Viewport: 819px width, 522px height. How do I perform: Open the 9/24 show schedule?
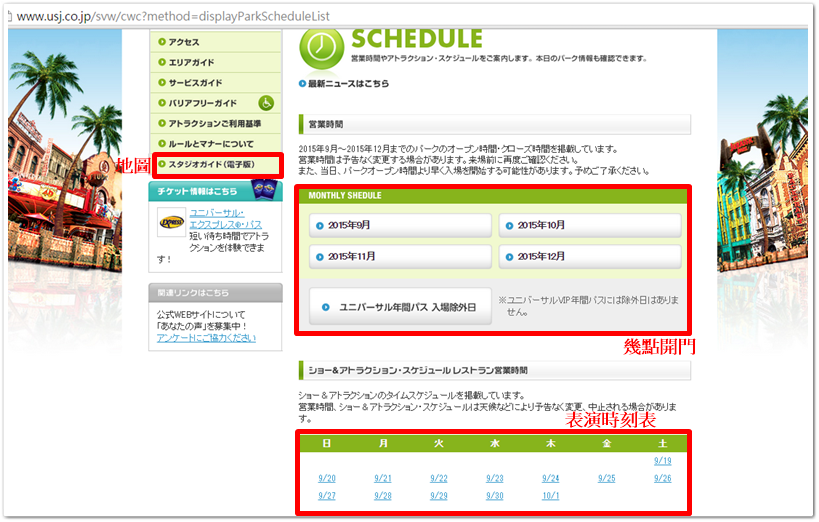pos(551,478)
